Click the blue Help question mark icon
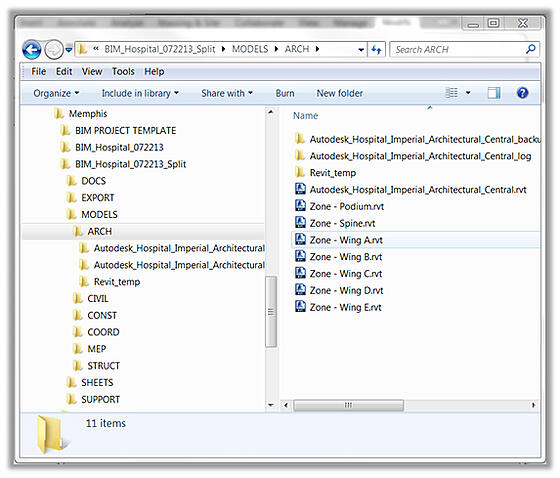 [x=522, y=93]
